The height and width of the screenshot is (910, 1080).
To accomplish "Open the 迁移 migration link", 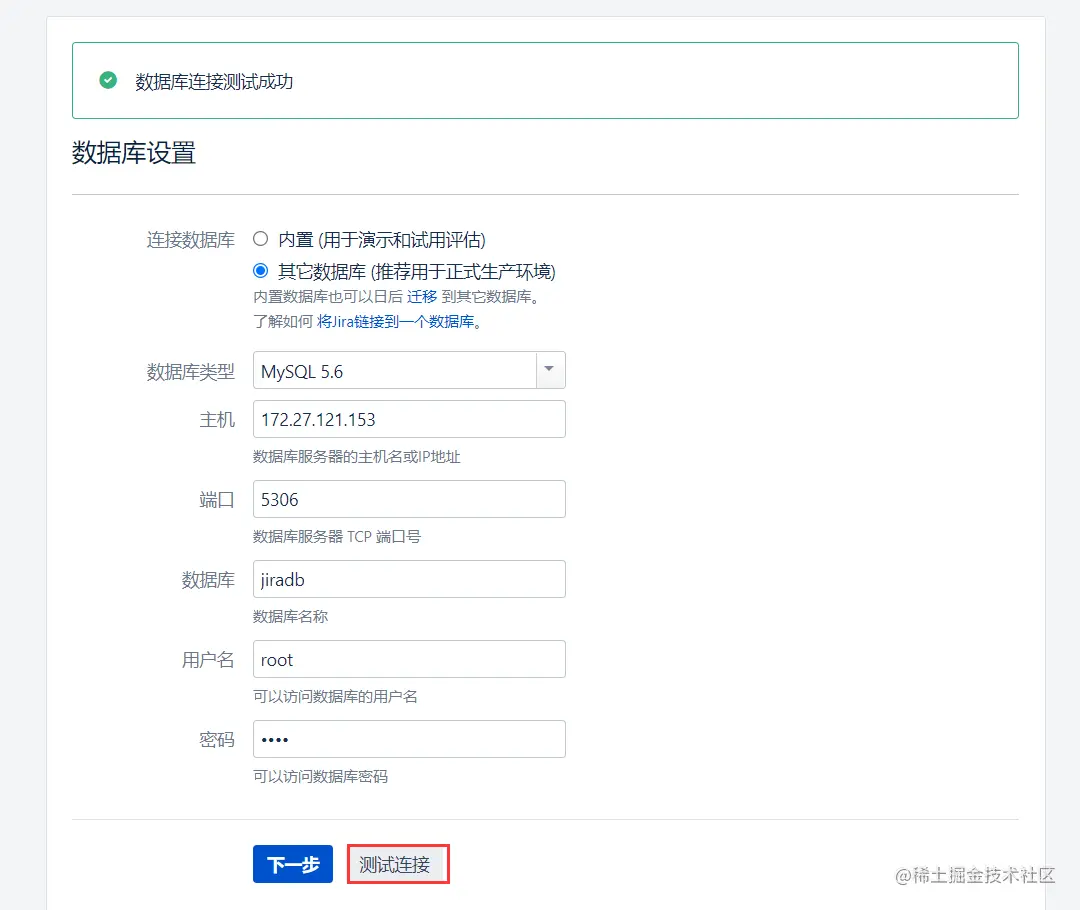I will tap(422, 297).
